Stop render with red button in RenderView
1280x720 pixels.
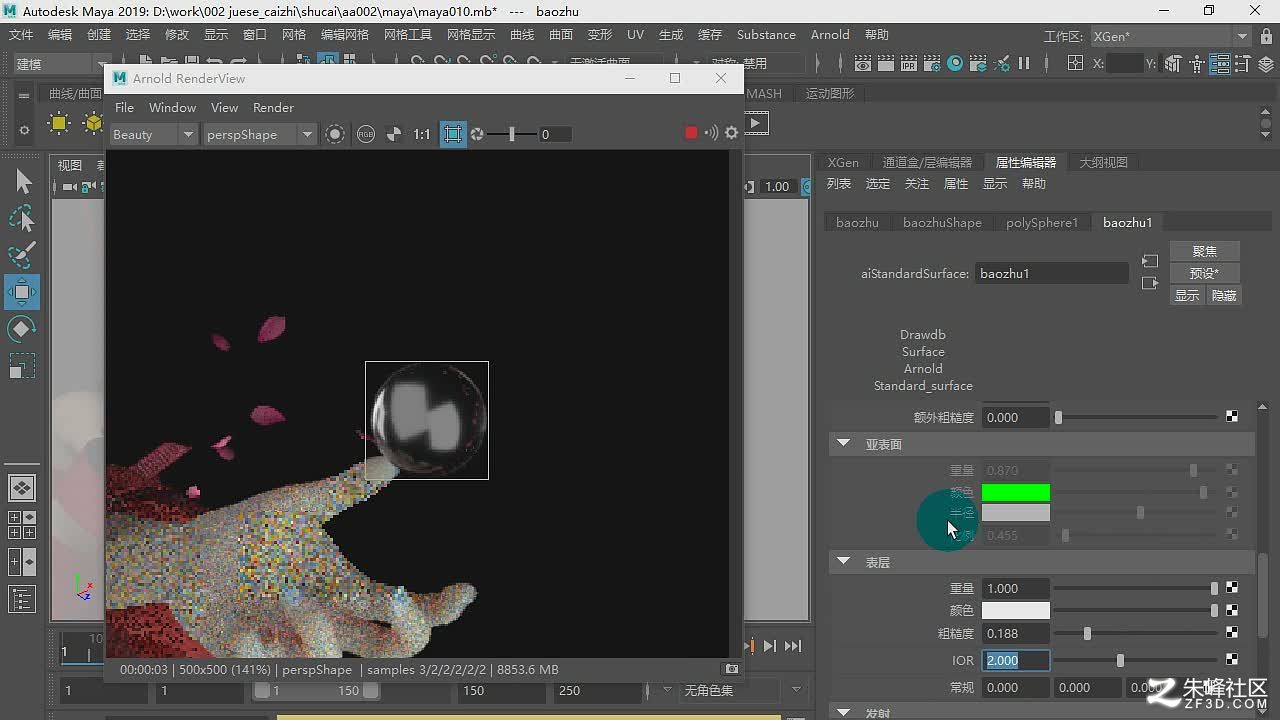click(x=691, y=133)
